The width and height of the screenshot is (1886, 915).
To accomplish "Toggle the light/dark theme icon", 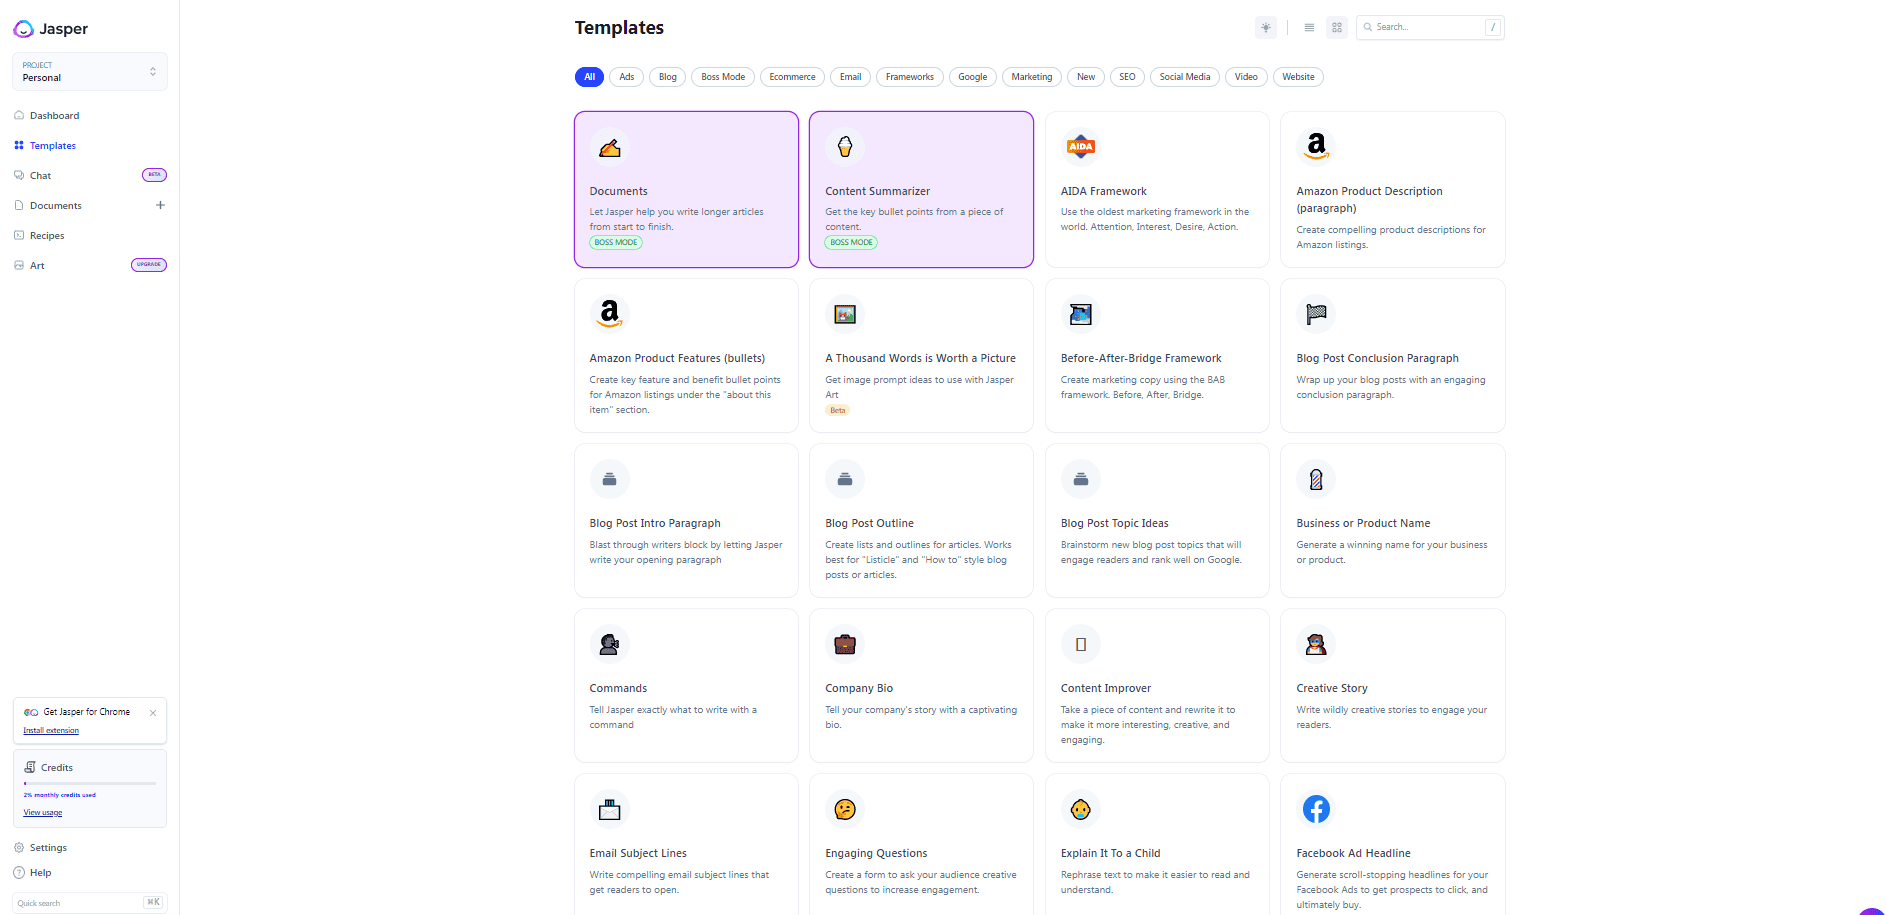I will [1266, 28].
